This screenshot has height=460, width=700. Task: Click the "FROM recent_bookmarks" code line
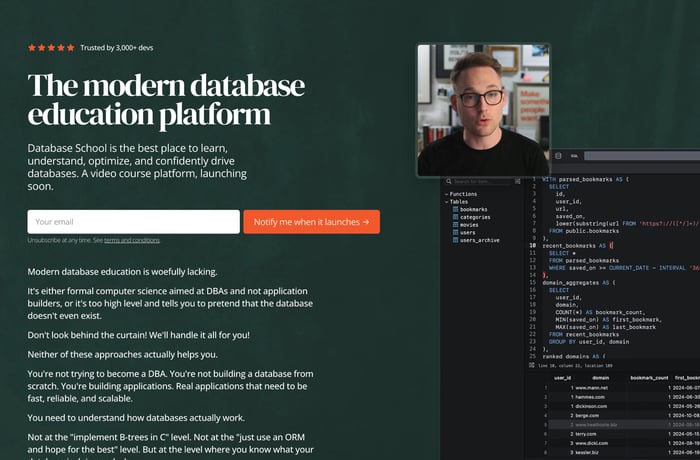coord(584,335)
